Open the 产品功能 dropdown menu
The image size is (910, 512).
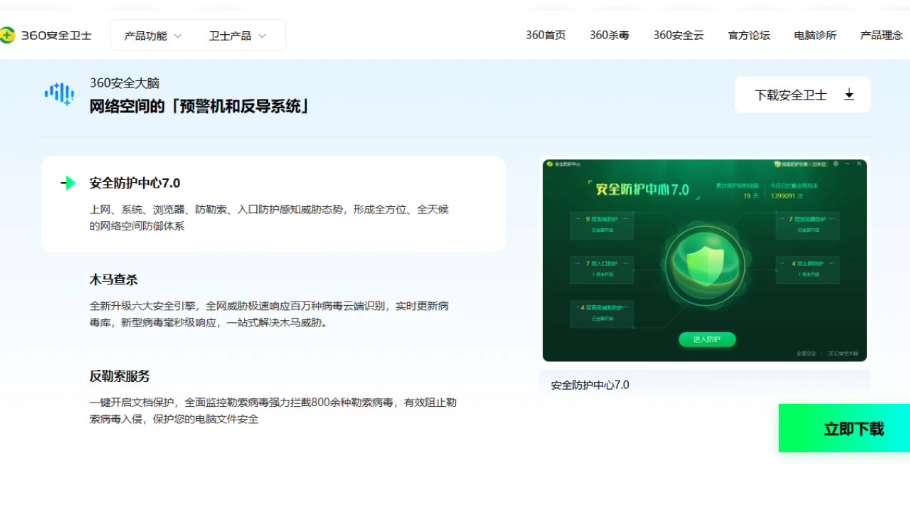(x=153, y=36)
